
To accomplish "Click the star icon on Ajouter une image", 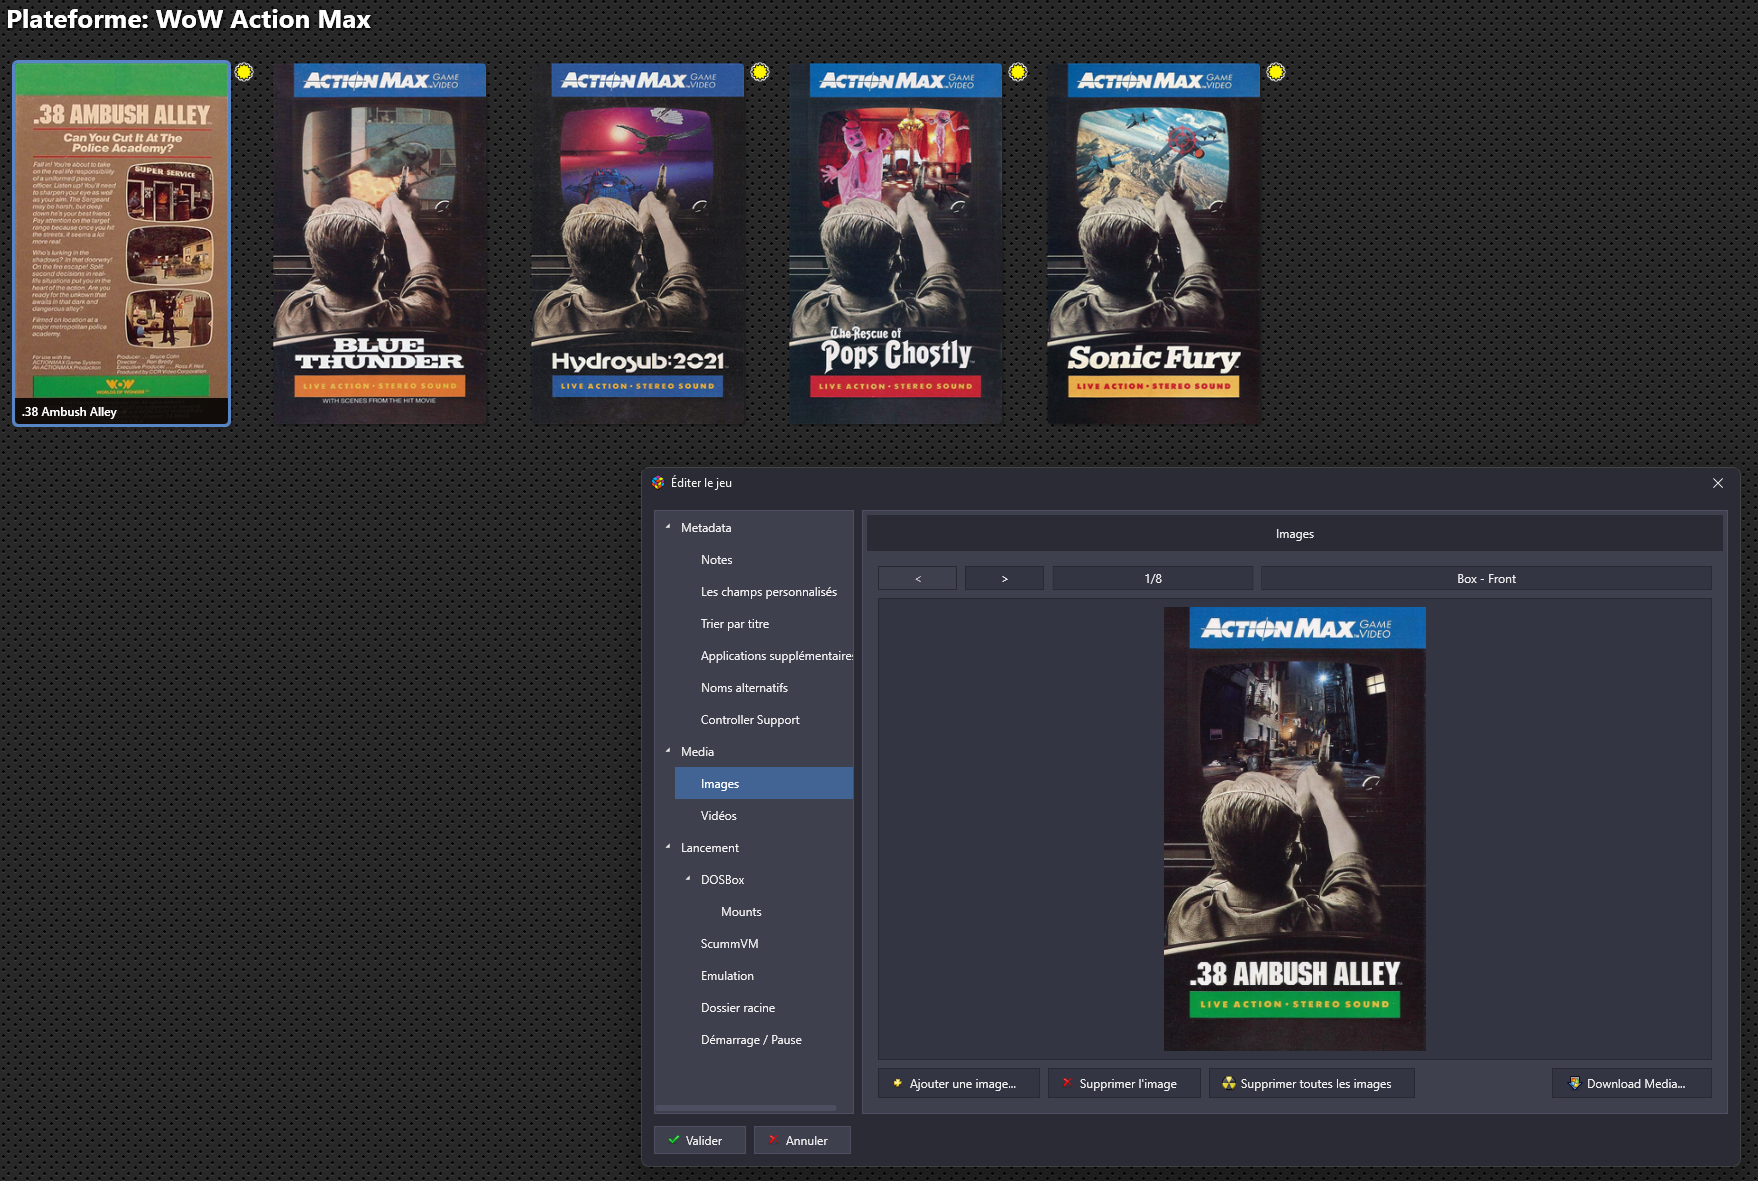I will click(x=897, y=1083).
